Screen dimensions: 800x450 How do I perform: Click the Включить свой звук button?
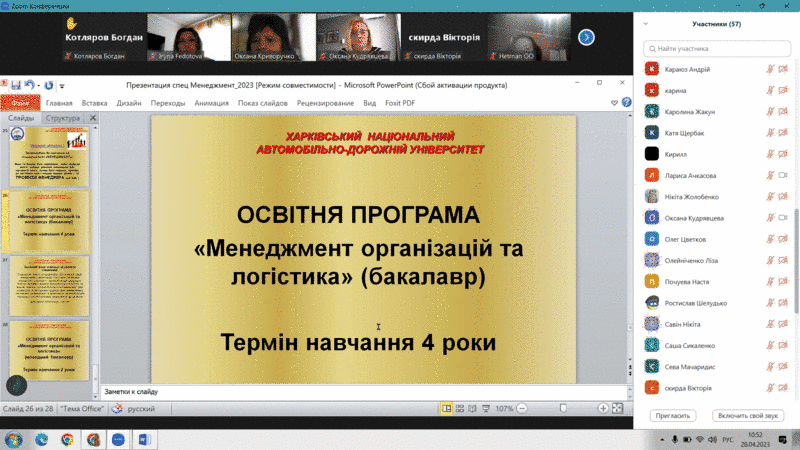(x=748, y=415)
